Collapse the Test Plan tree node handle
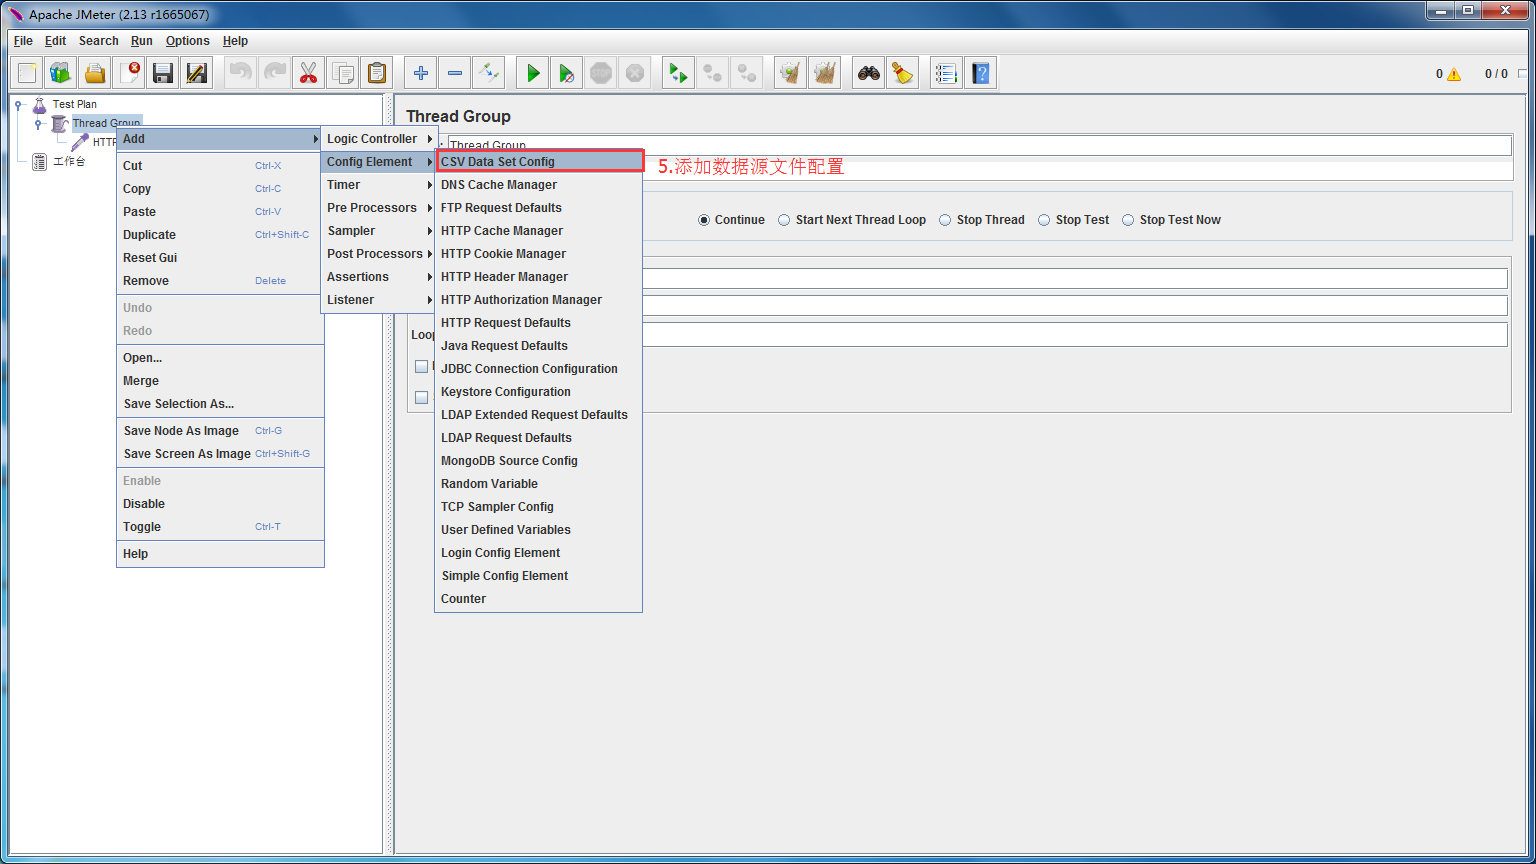The image size is (1536, 864). [19, 104]
